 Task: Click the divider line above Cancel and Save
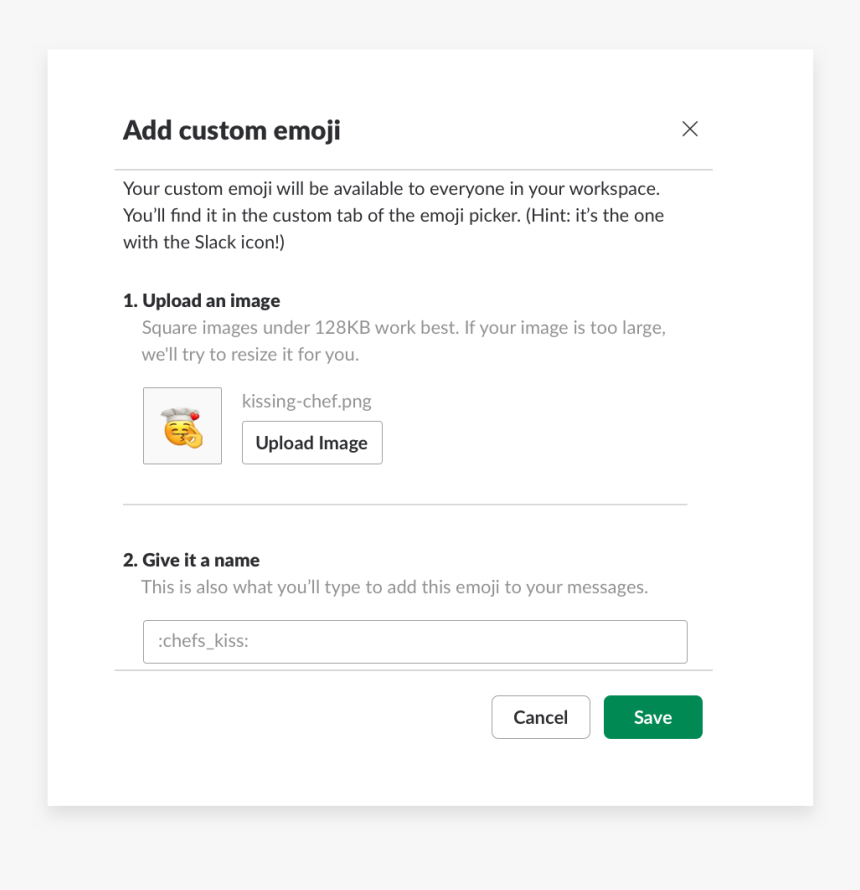pyautogui.click(x=413, y=670)
